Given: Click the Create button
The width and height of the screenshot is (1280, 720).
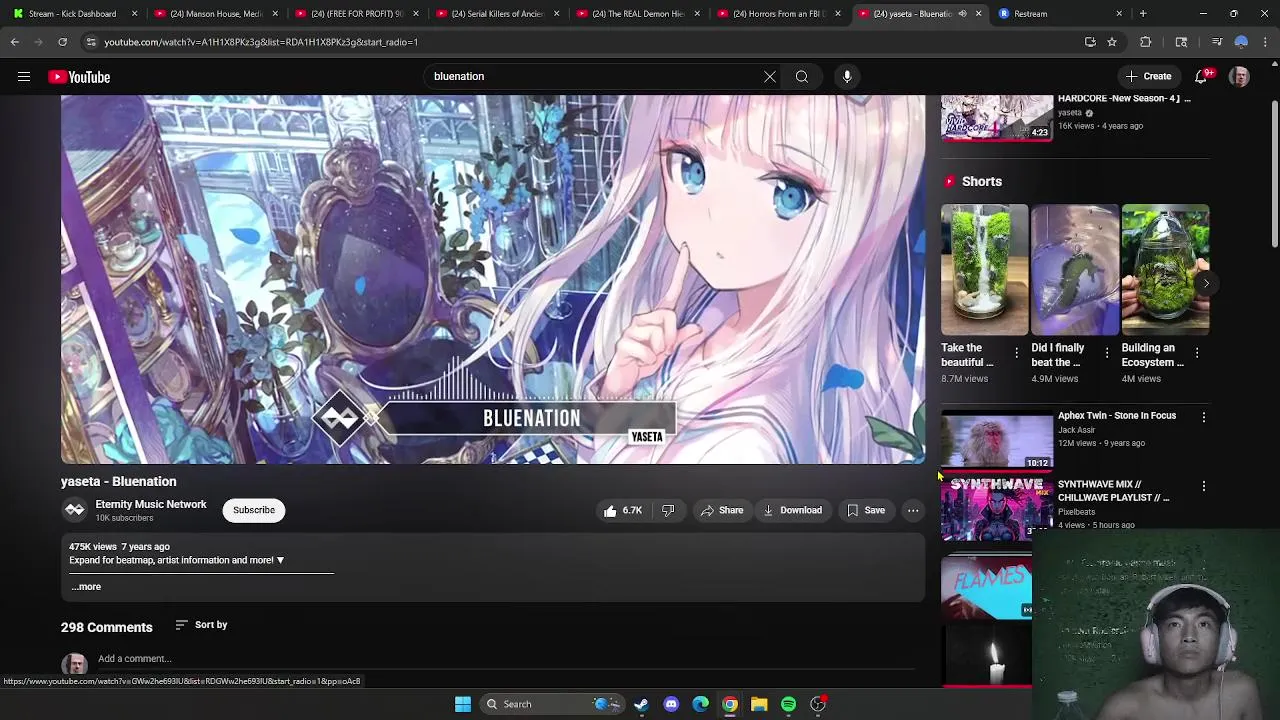Looking at the screenshot, I should (1149, 77).
